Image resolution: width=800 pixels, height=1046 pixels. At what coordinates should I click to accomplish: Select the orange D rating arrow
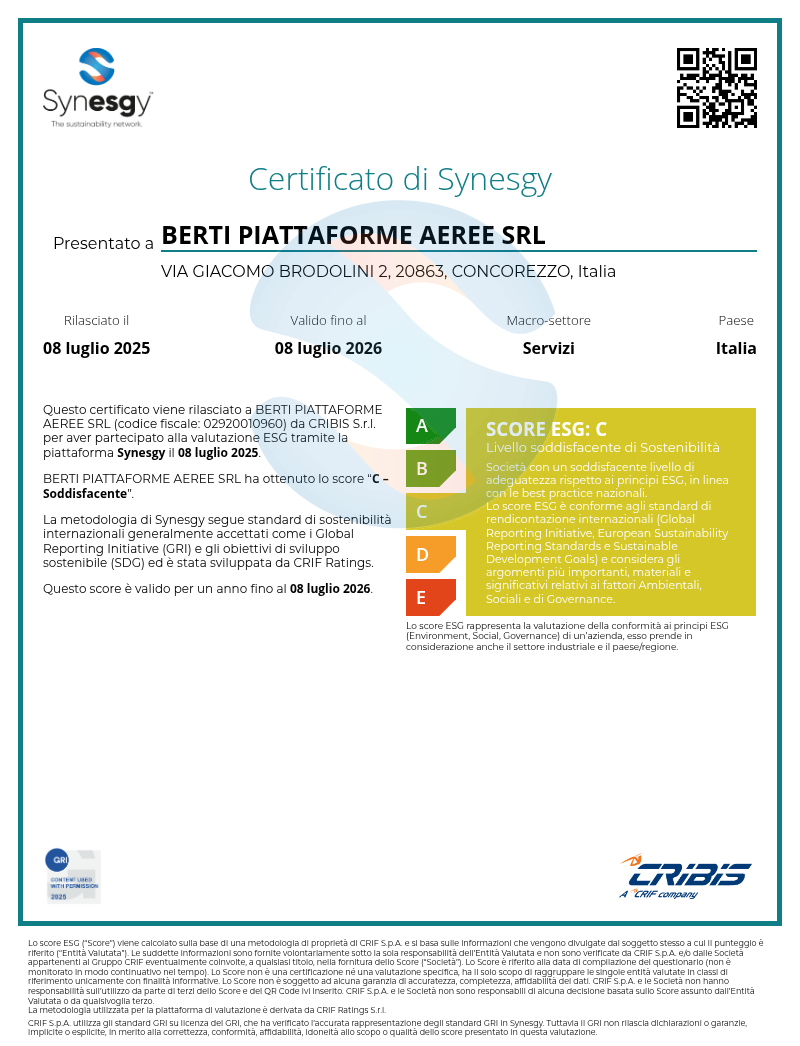(x=429, y=554)
